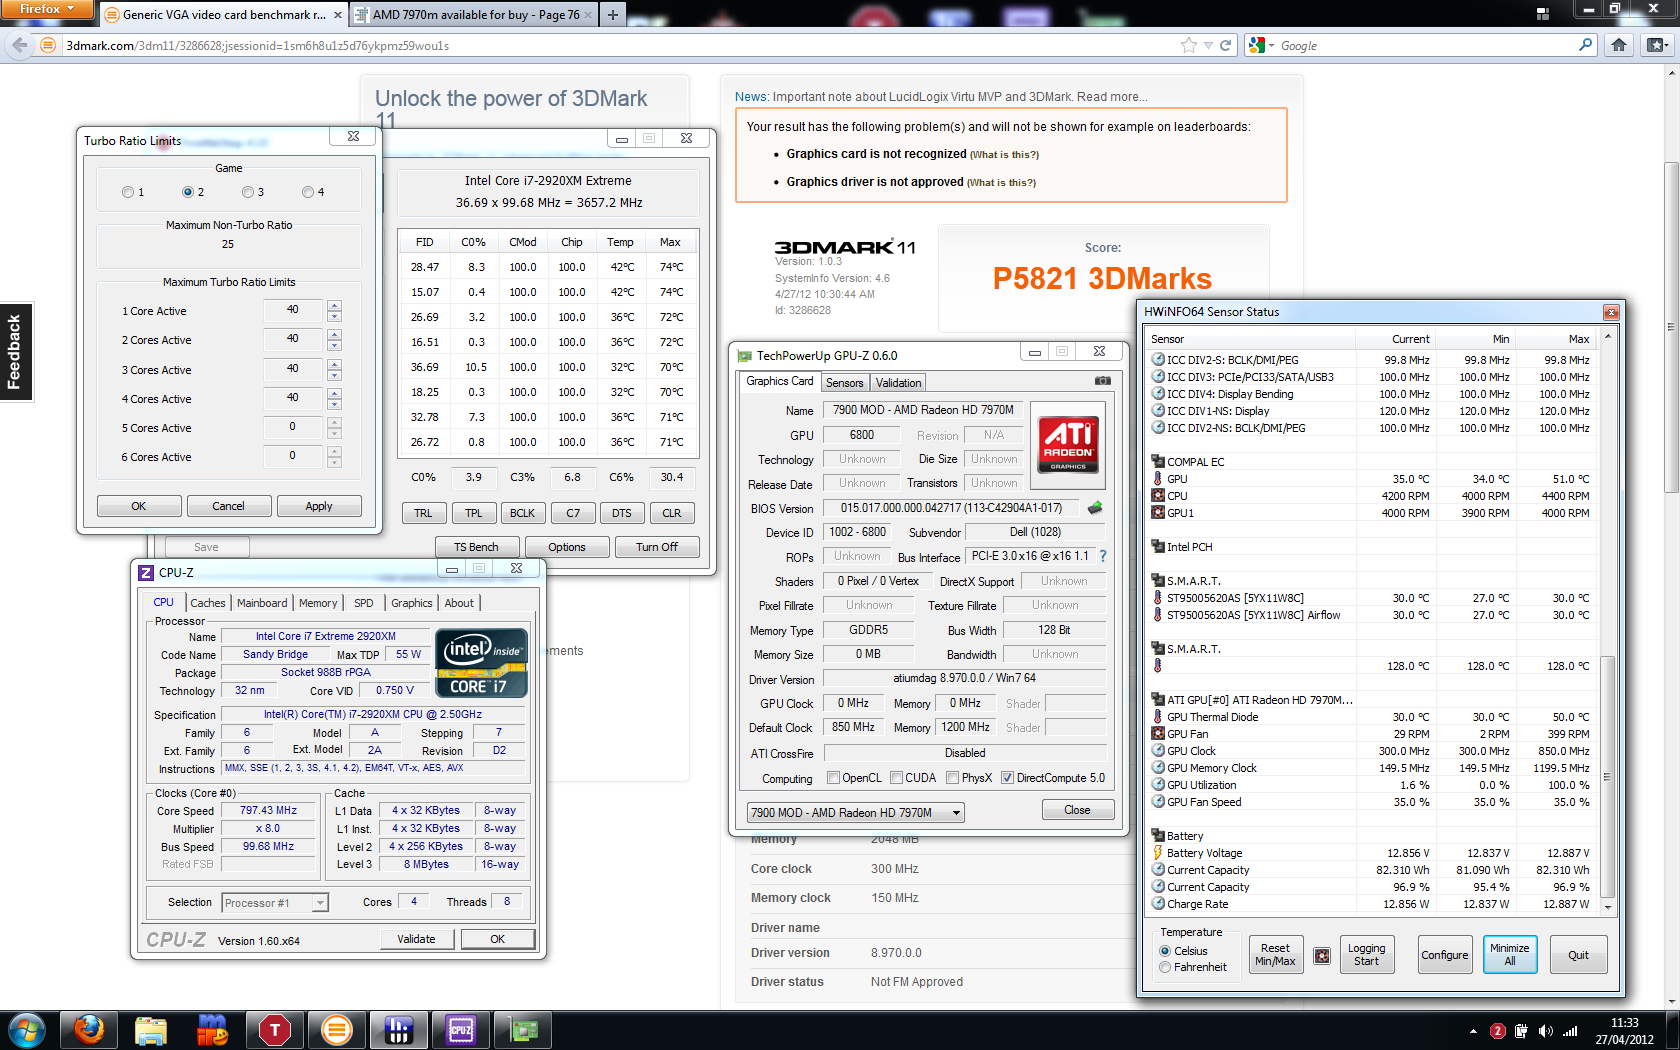Show hidden tray icons arrow
This screenshot has height=1050, width=1680.
pos(1473,1031)
